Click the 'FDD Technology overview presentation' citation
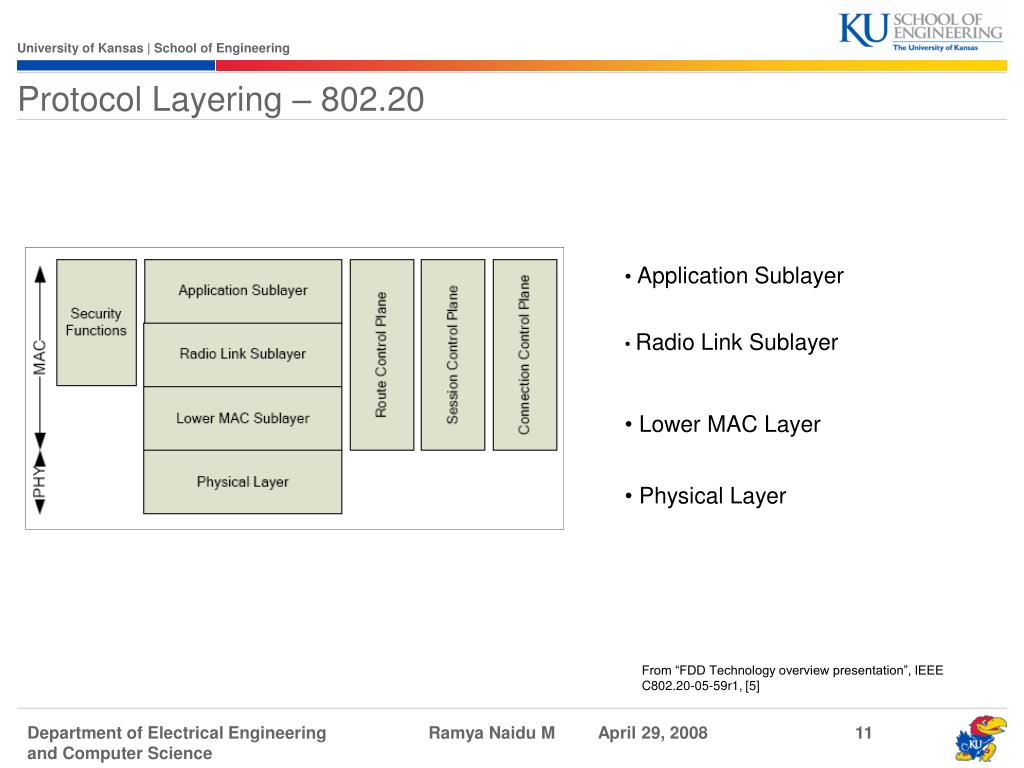The width and height of the screenshot is (1024, 768). tap(792, 678)
